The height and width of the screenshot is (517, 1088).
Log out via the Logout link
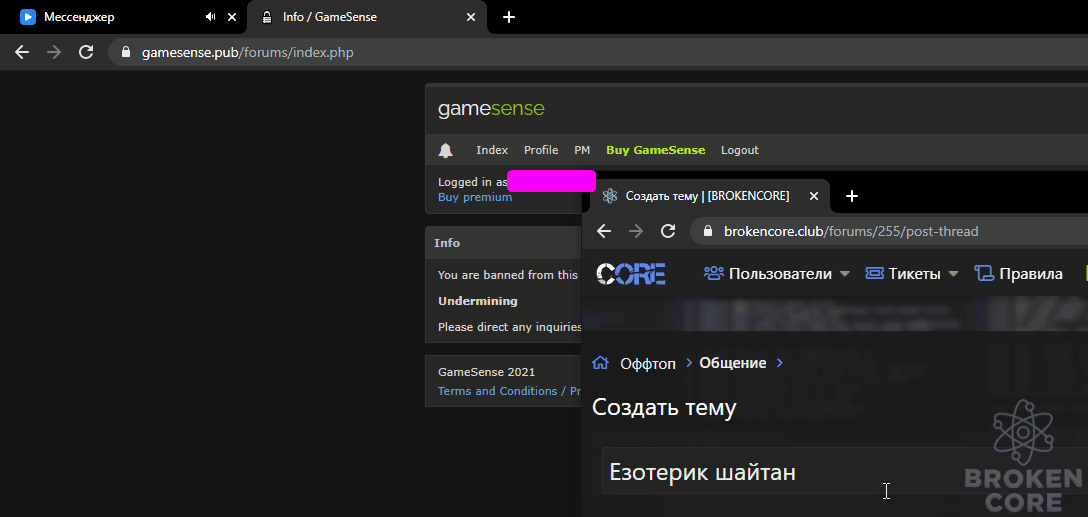(x=740, y=150)
